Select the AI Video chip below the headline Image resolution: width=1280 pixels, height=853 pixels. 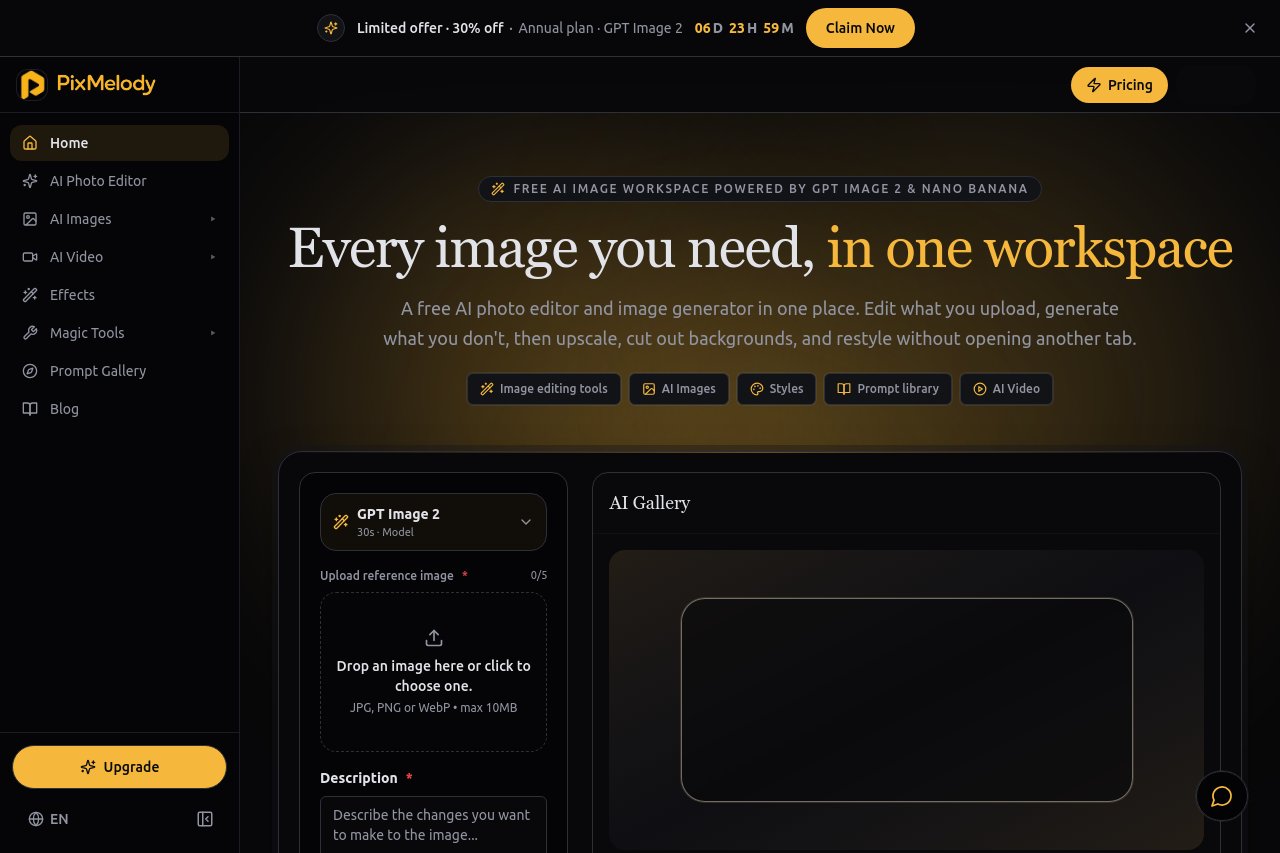1006,389
